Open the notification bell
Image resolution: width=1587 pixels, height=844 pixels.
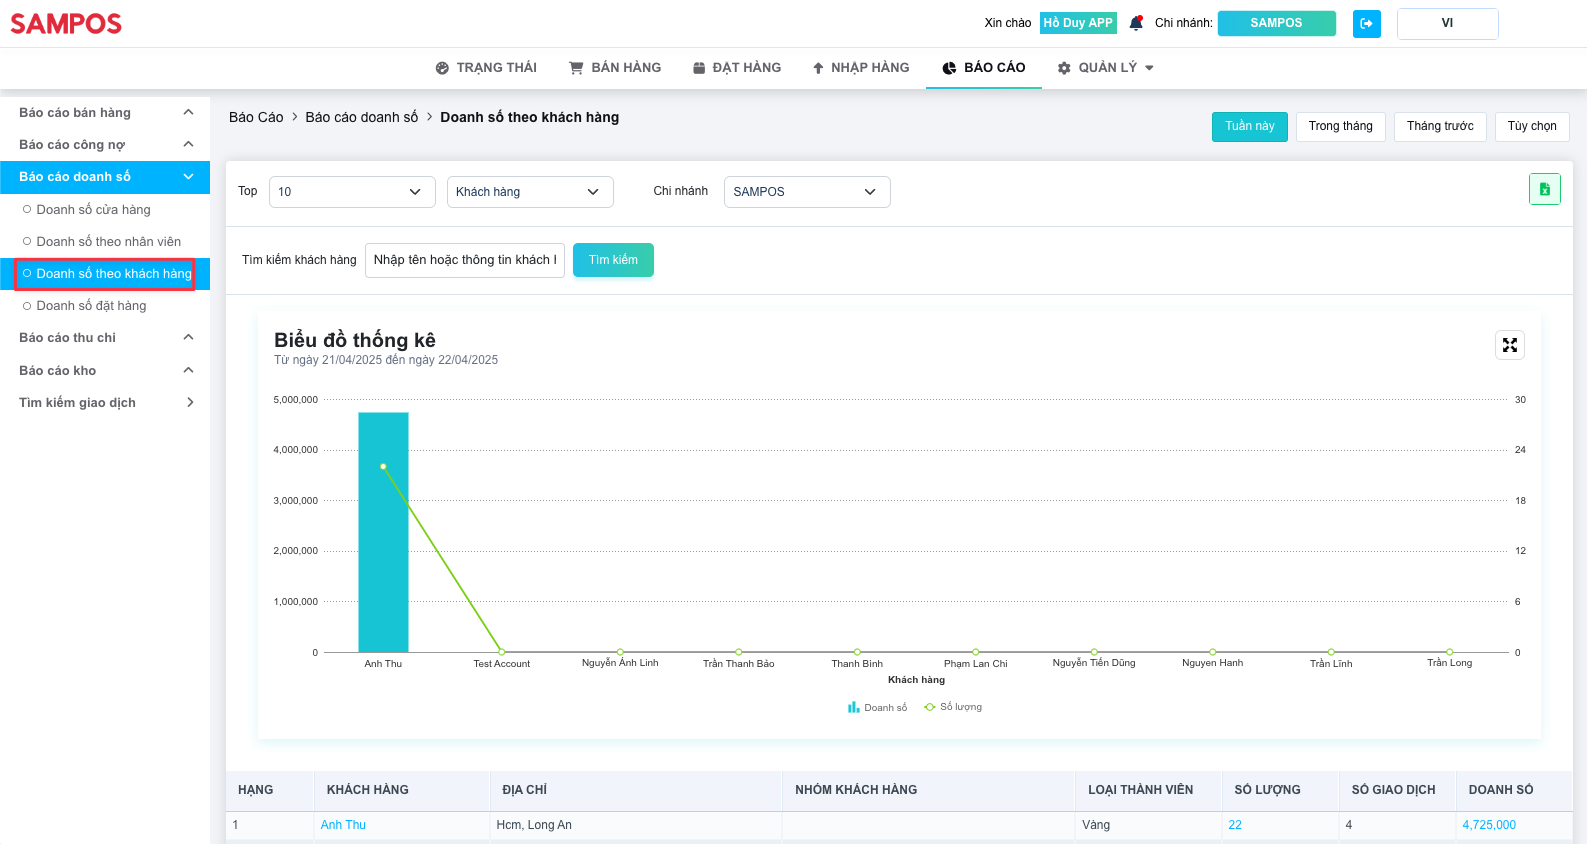click(x=1136, y=23)
